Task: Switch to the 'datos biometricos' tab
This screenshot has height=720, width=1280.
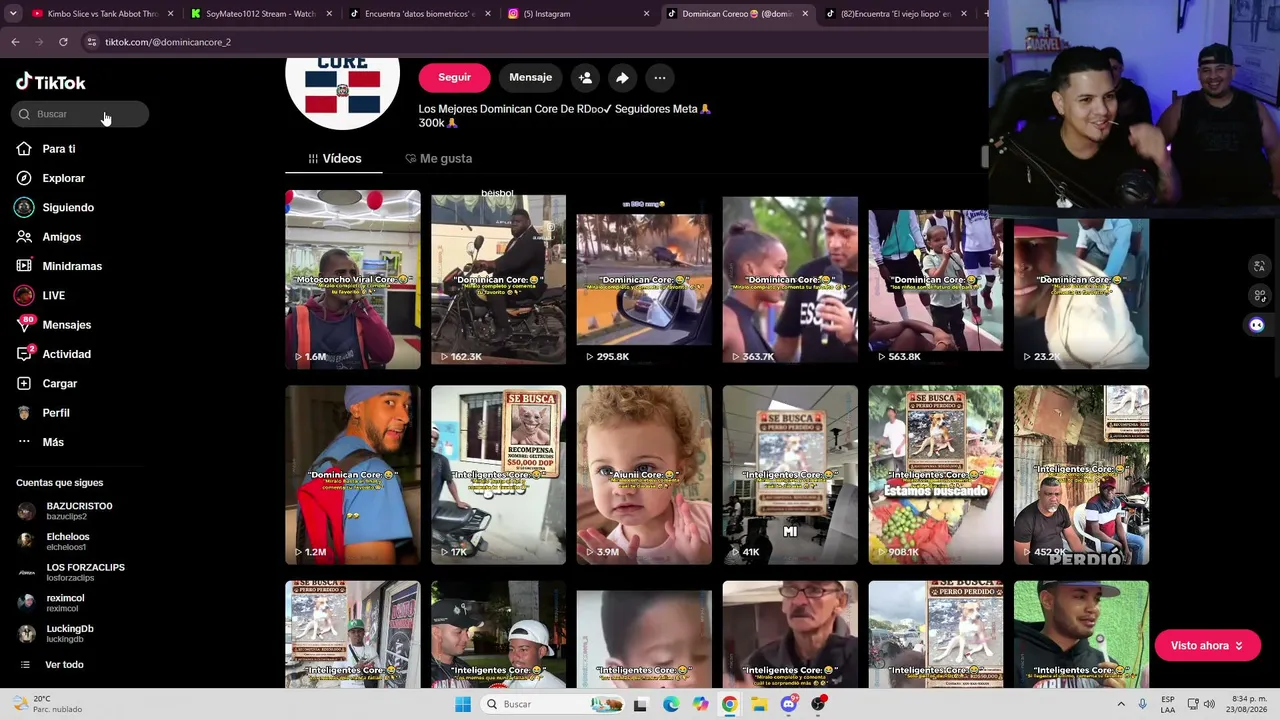Action: (x=418, y=14)
